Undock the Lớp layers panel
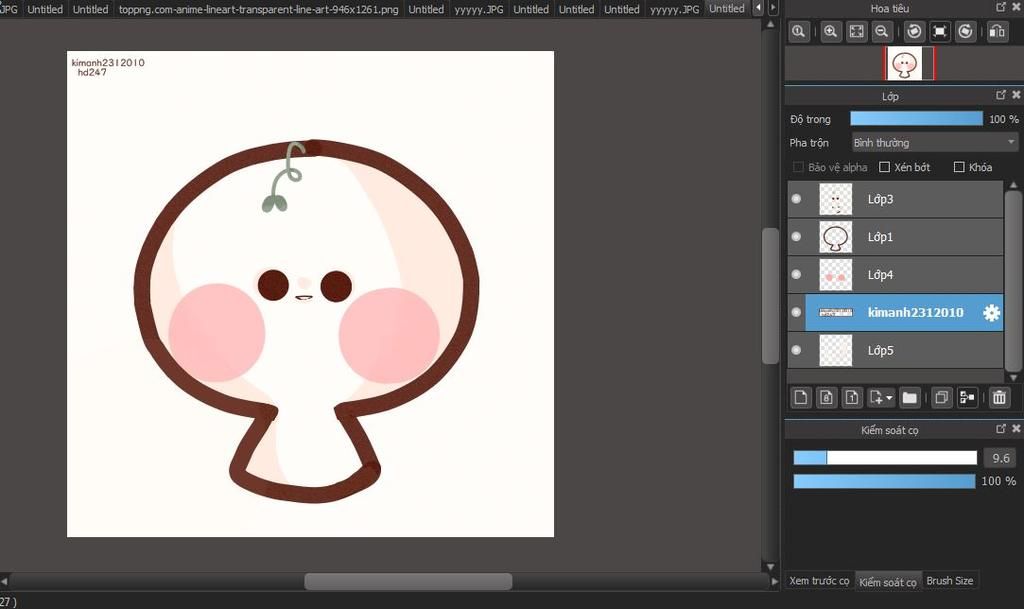The image size is (1024, 609). 1001,95
